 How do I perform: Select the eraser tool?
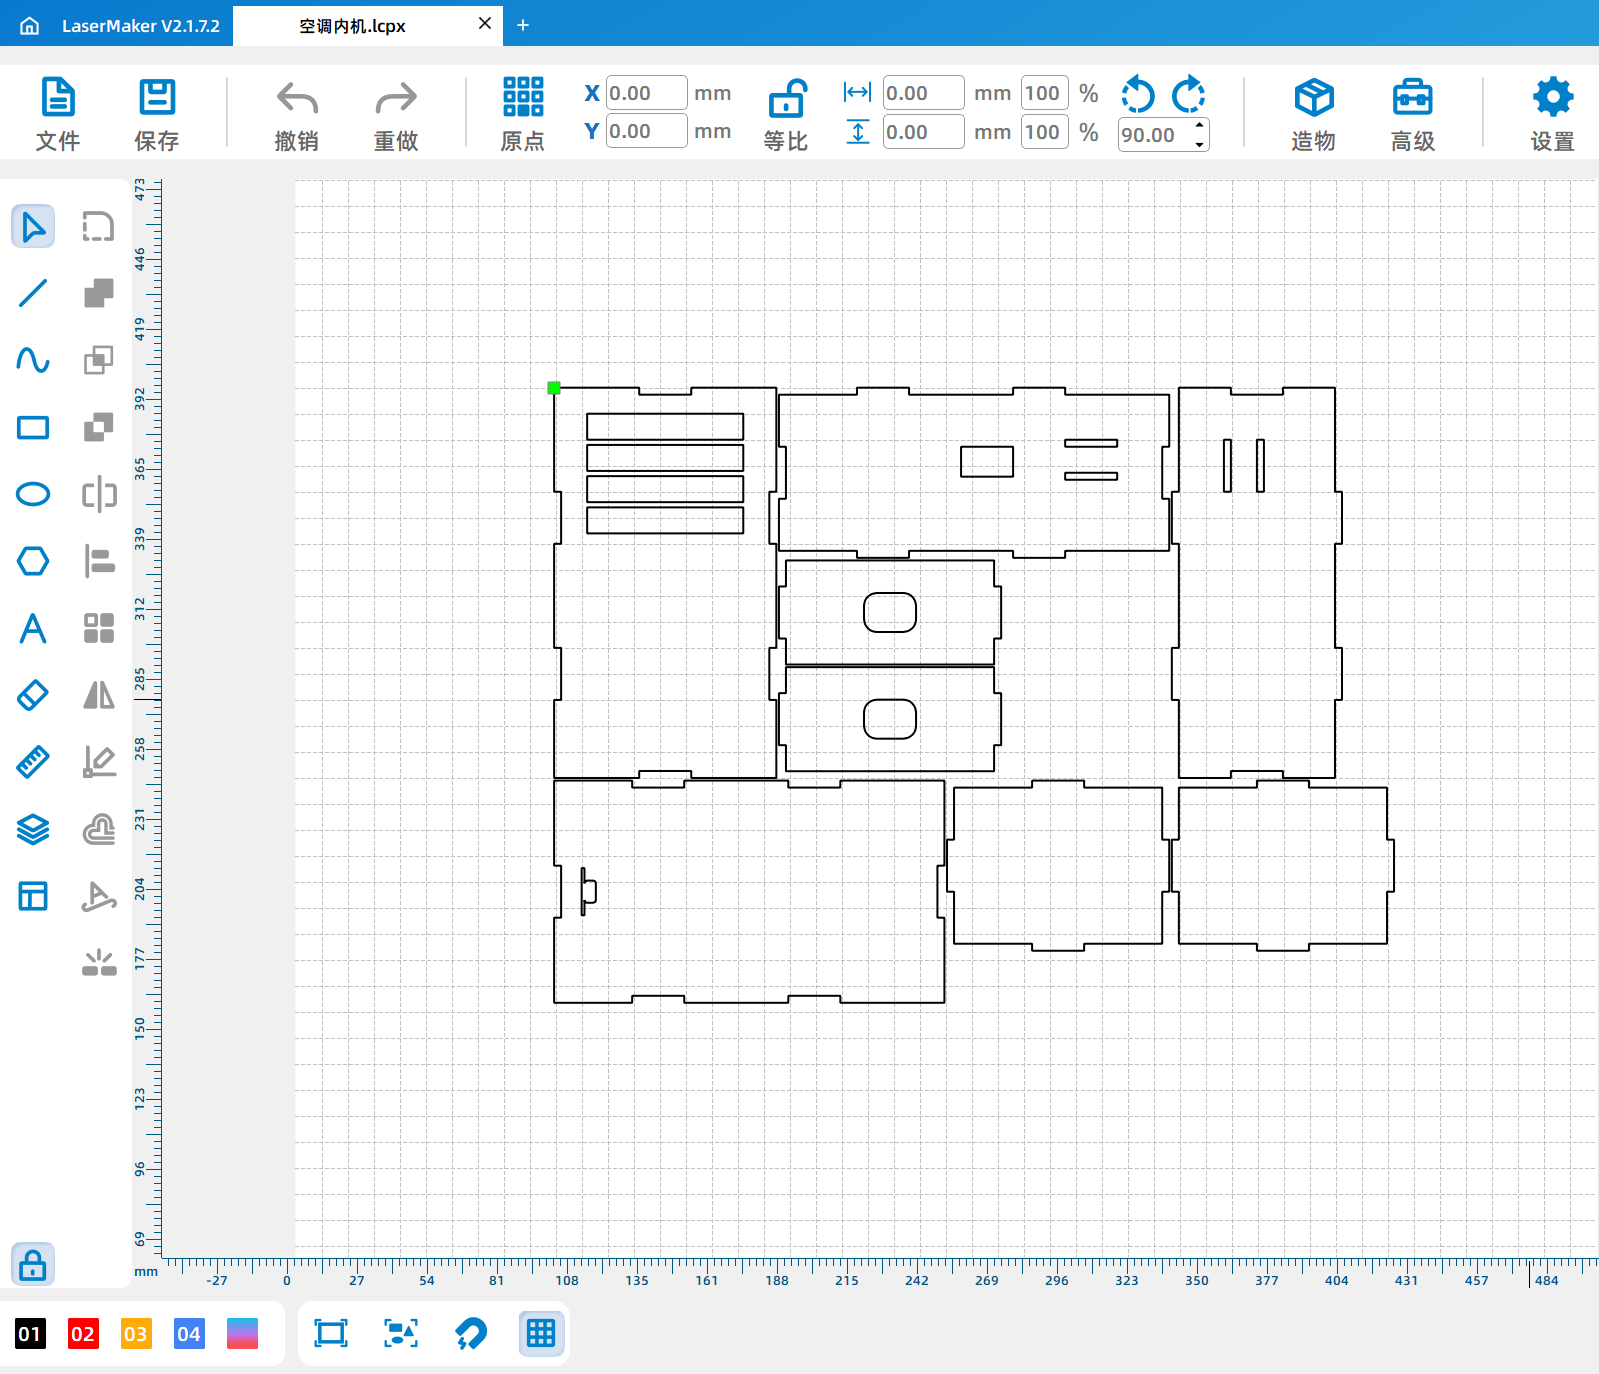[x=33, y=695]
